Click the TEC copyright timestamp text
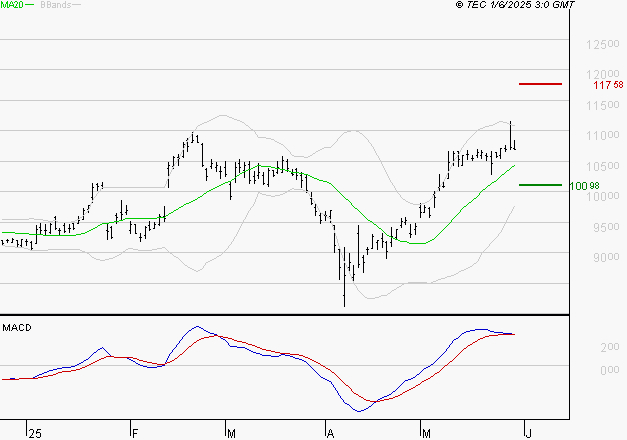This screenshot has height=440, width=627. (x=515, y=5)
